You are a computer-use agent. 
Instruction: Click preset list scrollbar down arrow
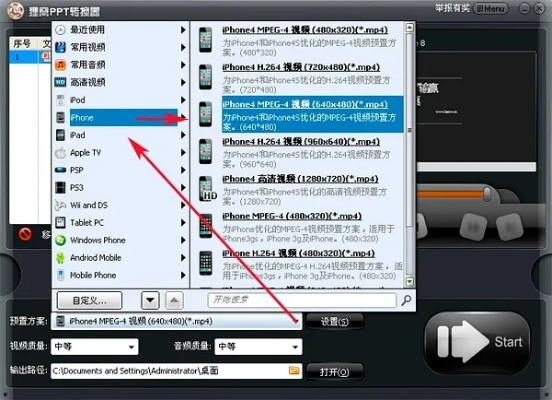click(x=409, y=281)
